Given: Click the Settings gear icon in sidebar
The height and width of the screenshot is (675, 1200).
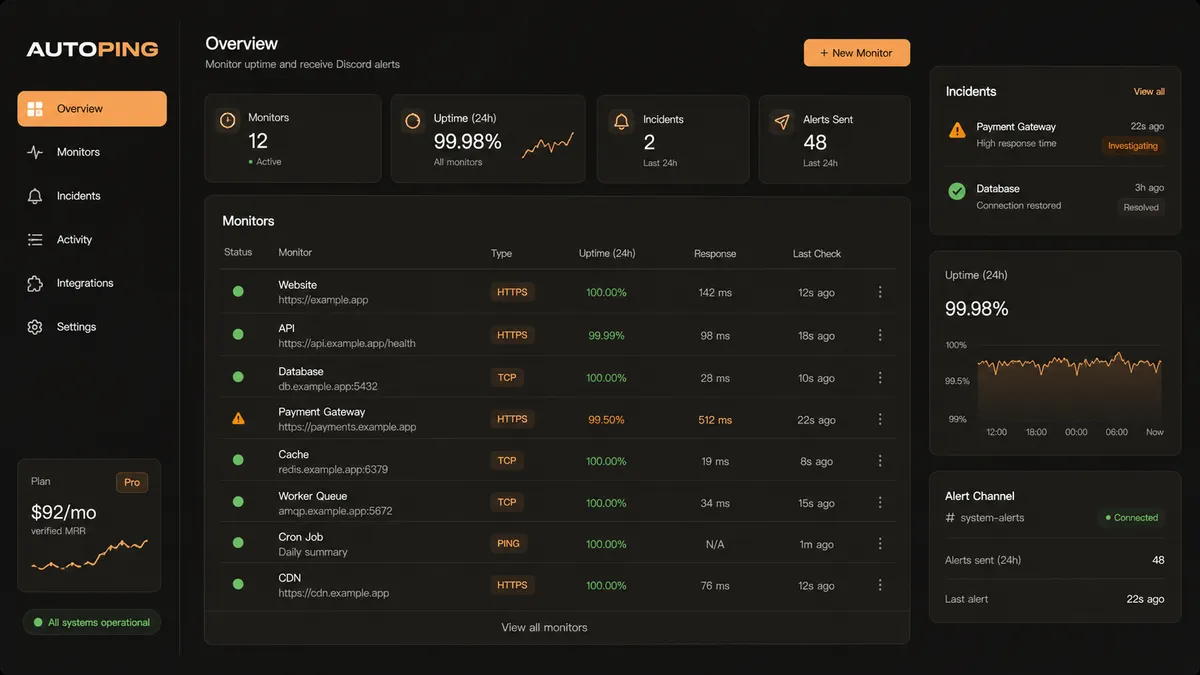Looking at the screenshot, I should (35, 327).
